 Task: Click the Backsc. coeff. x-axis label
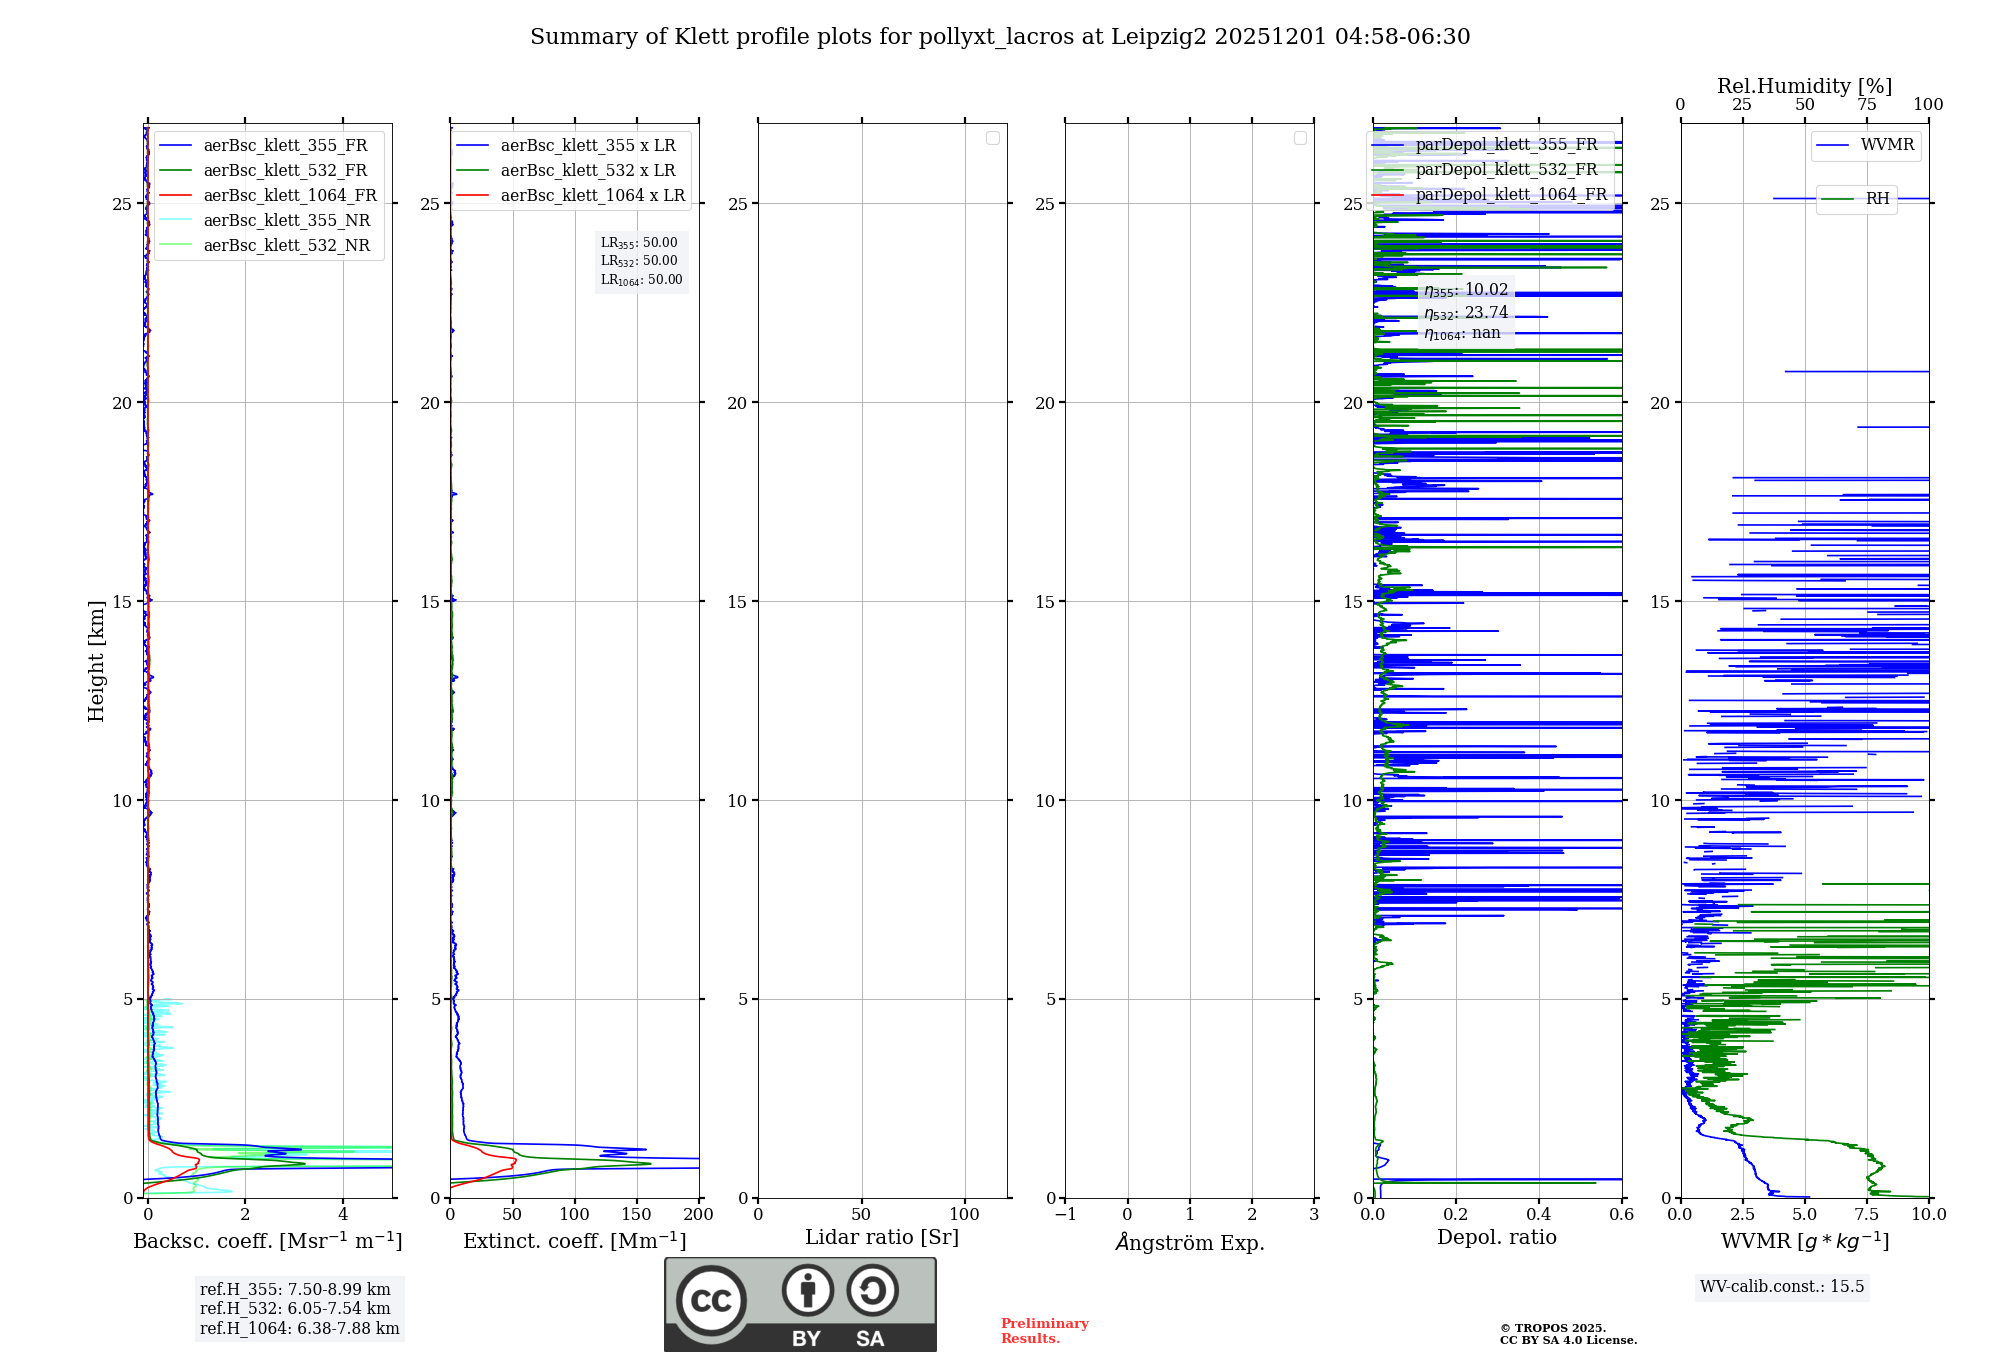(x=267, y=1241)
